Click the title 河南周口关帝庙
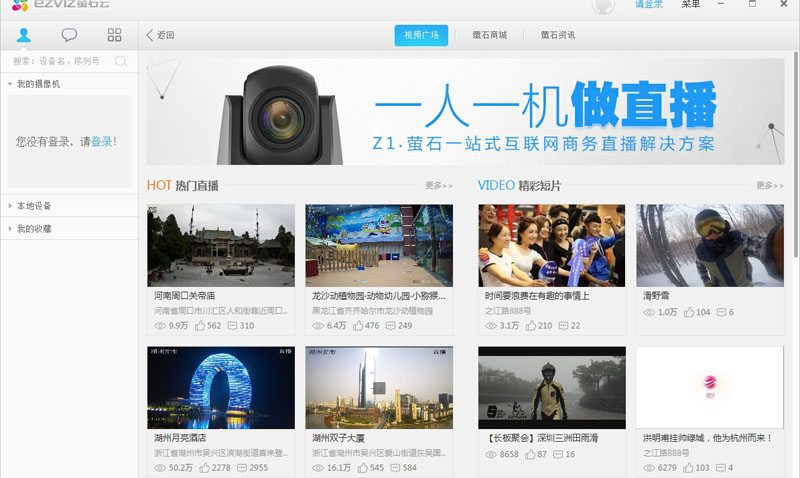This screenshot has width=800, height=478. pyautogui.click(x=185, y=296)
